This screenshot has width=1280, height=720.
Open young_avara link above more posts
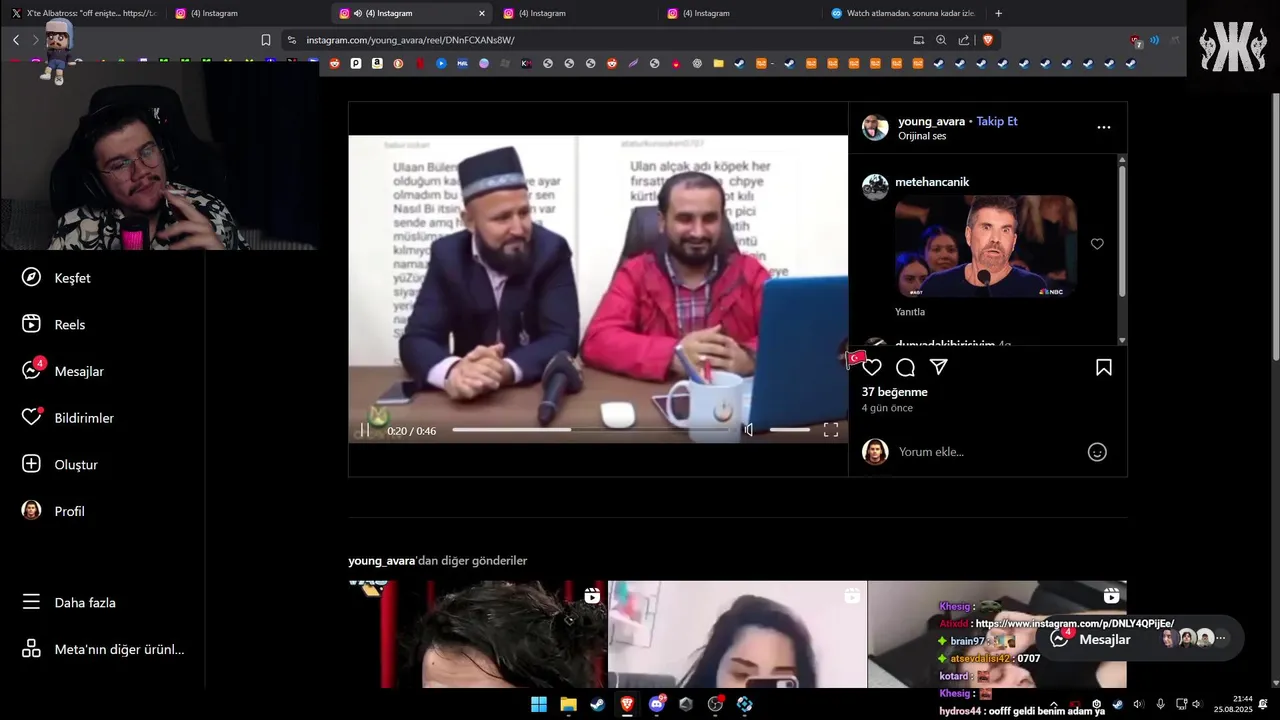[x=381, y=561]
